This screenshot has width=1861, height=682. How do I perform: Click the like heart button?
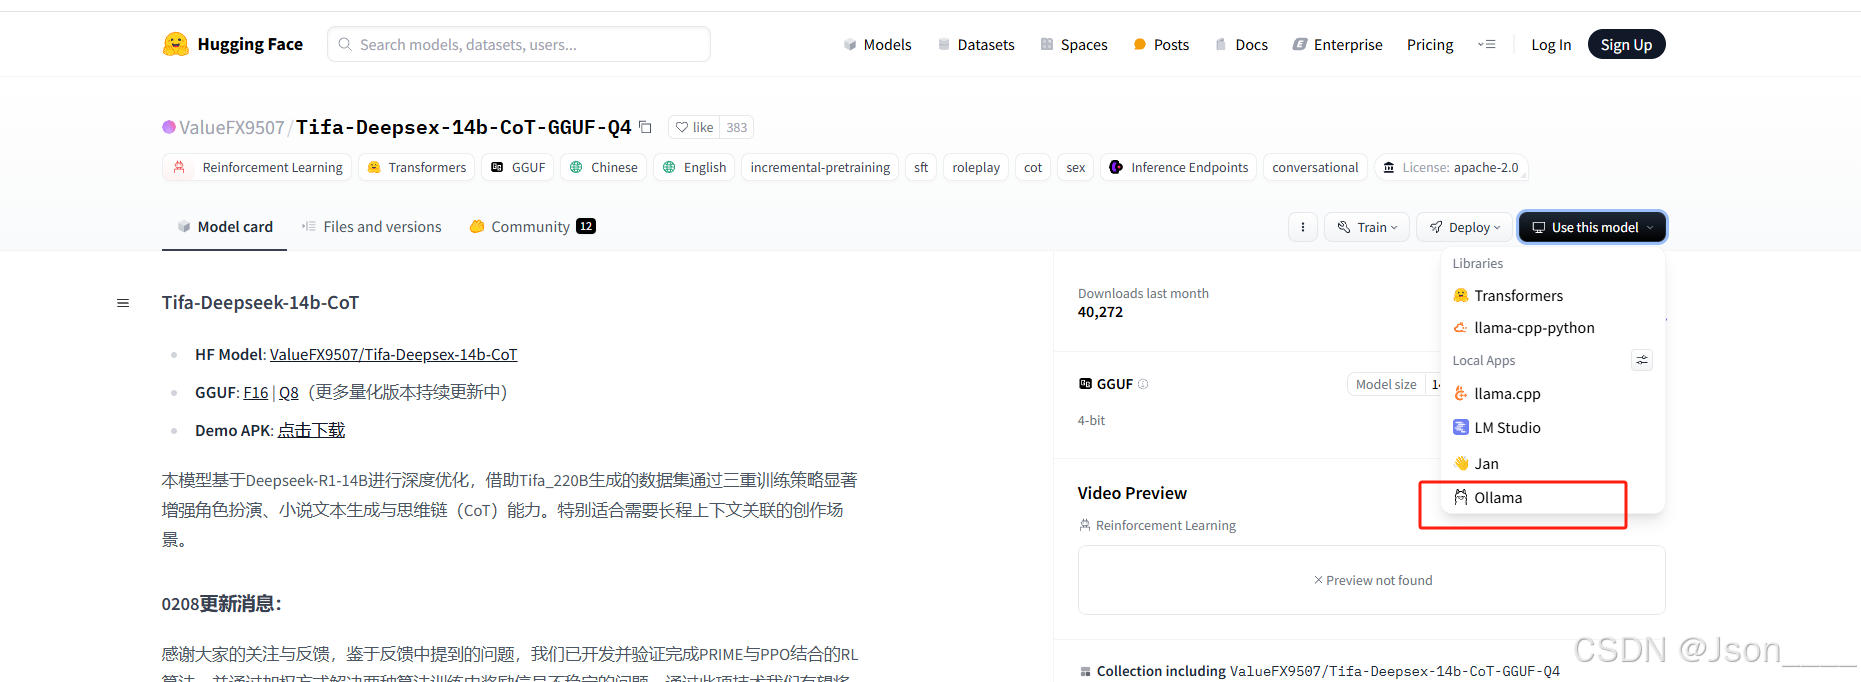pyautogui.click(x=694, y=127)
